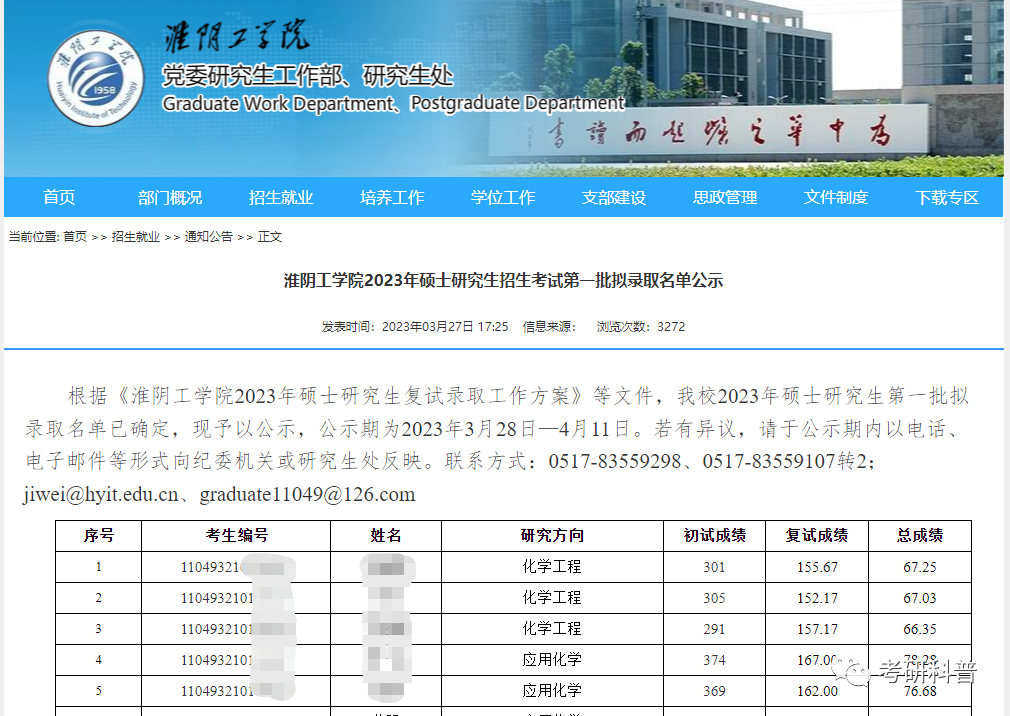Click the 姓名 column header
This screenshot has width=1010, height=716.
386,536
